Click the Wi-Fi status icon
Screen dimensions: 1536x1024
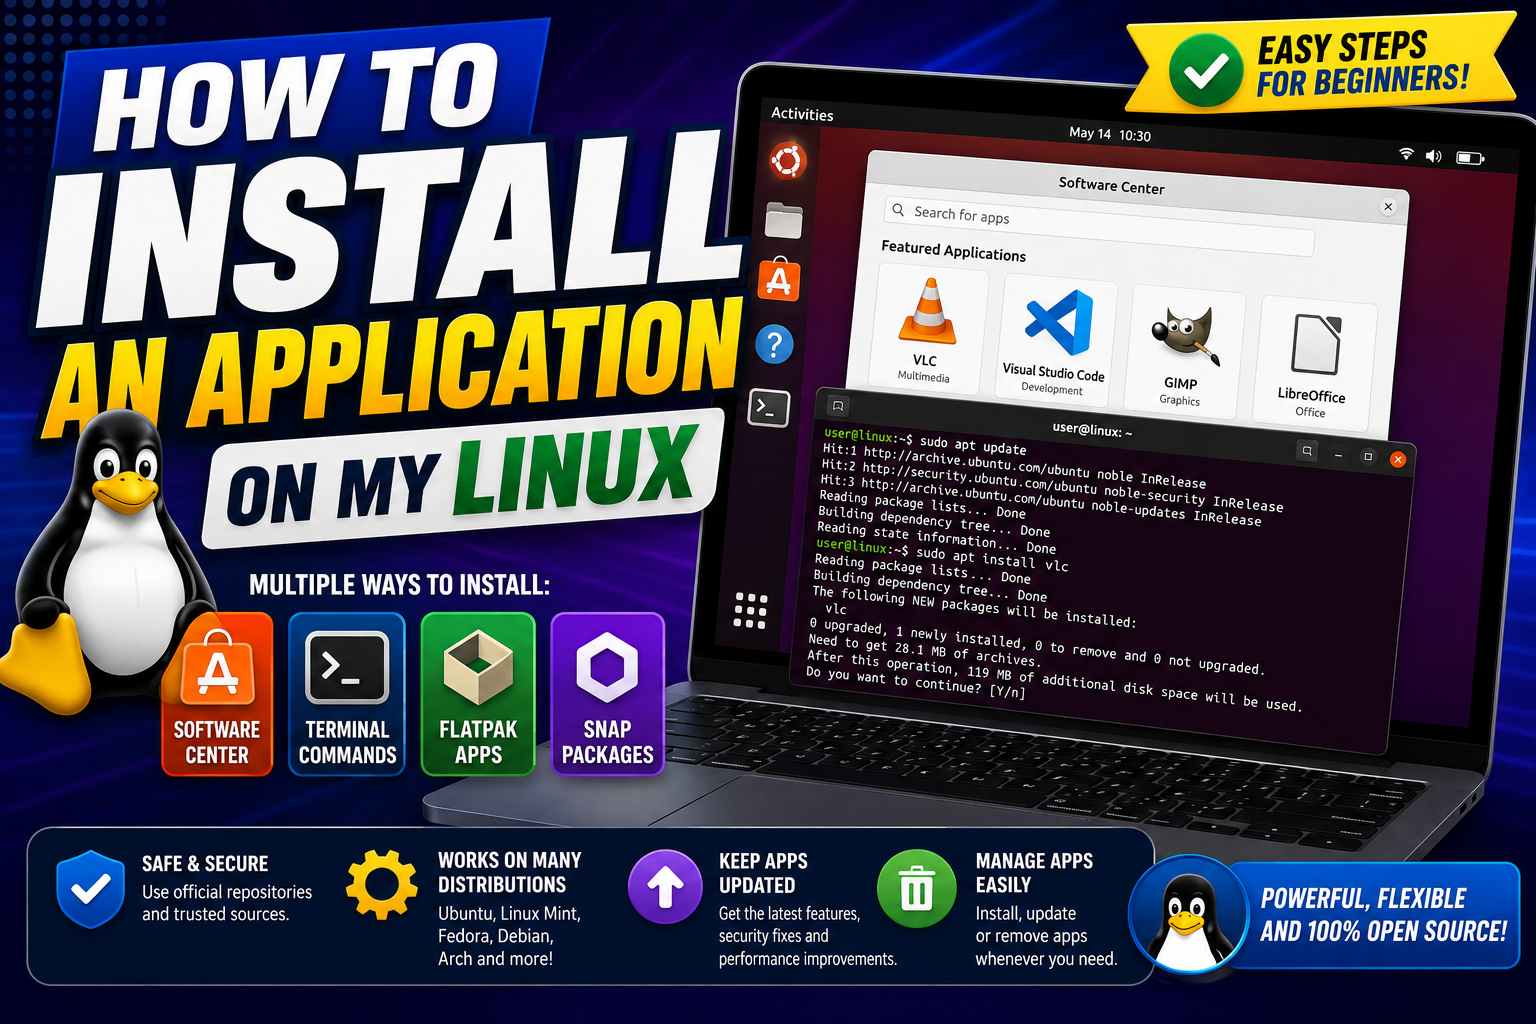(1406, 154)
